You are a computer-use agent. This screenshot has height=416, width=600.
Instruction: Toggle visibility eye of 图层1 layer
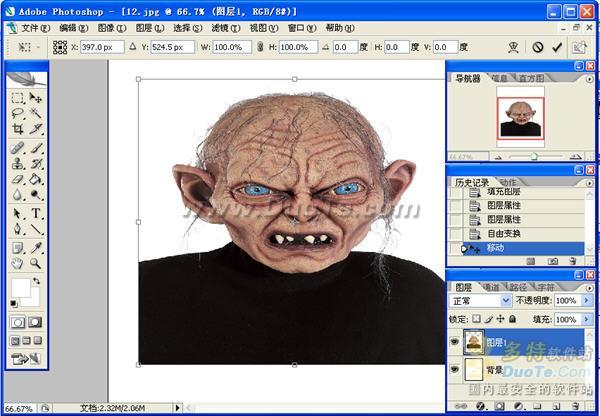click(x=454, y=341)
